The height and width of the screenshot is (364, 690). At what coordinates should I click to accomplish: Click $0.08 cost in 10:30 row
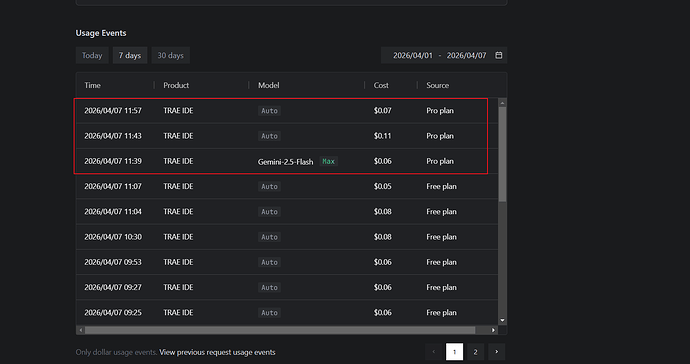[x=382, y=237]
